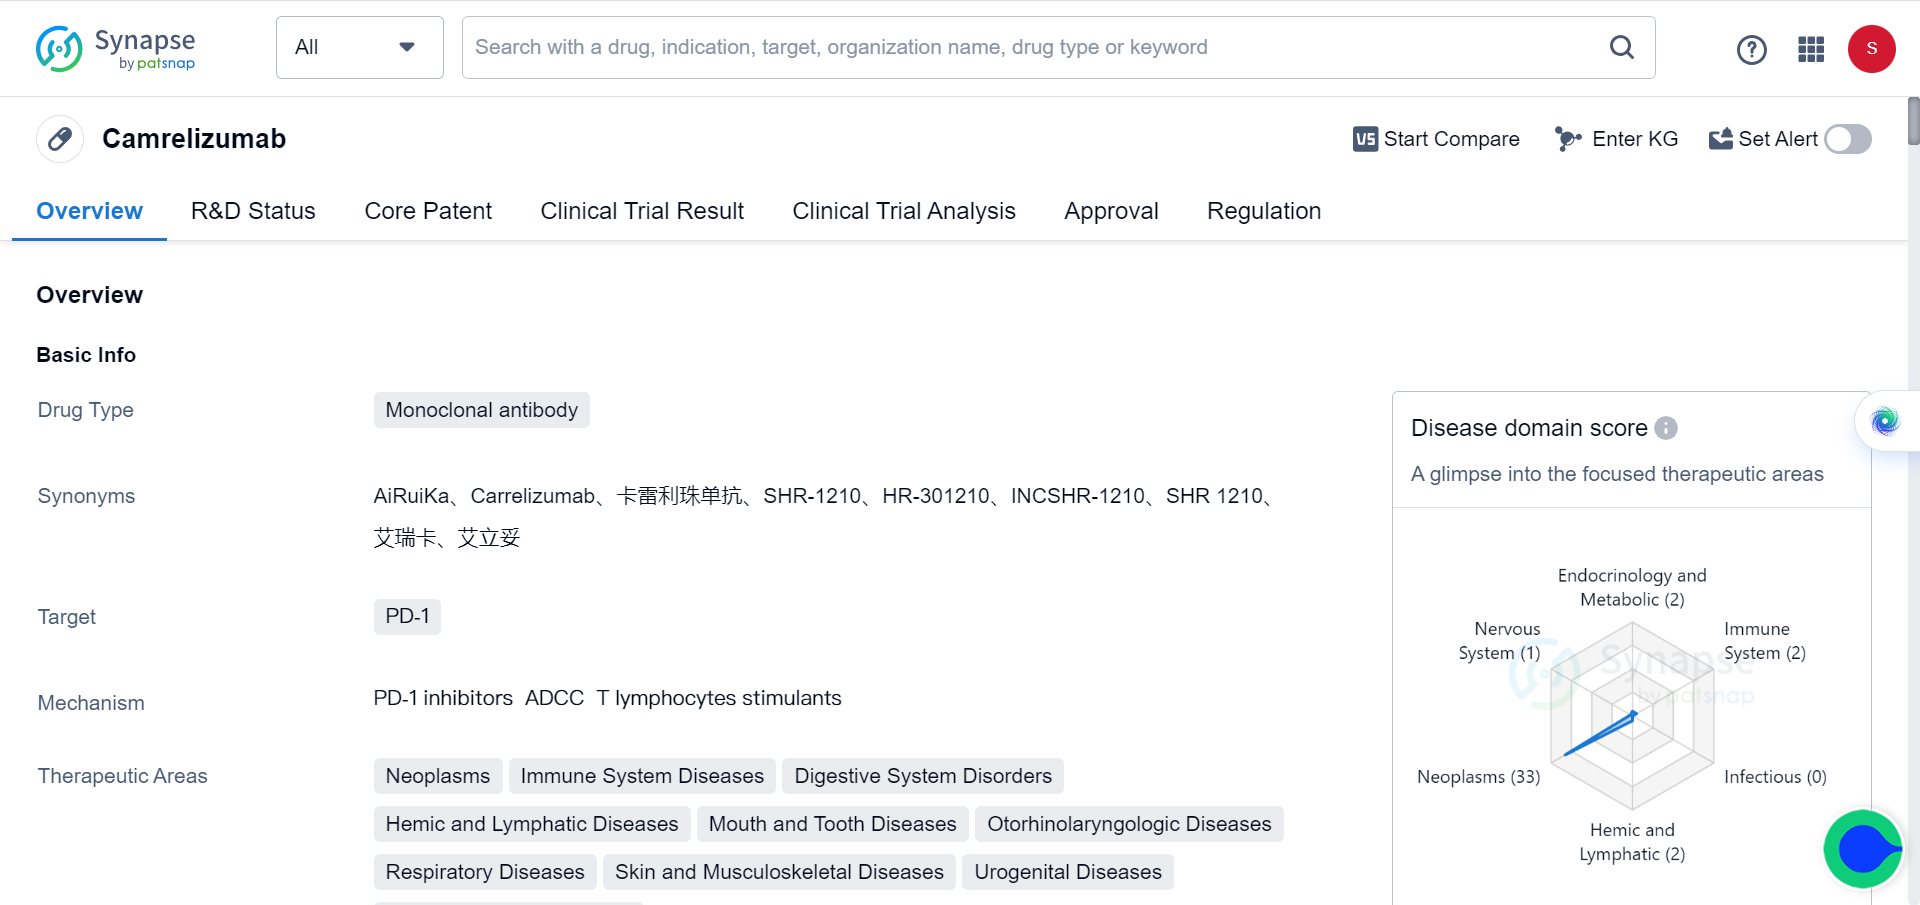Viewport: 1920px width, 905px height.
Task: Click the red user avatar
Action: (1871, 49)
